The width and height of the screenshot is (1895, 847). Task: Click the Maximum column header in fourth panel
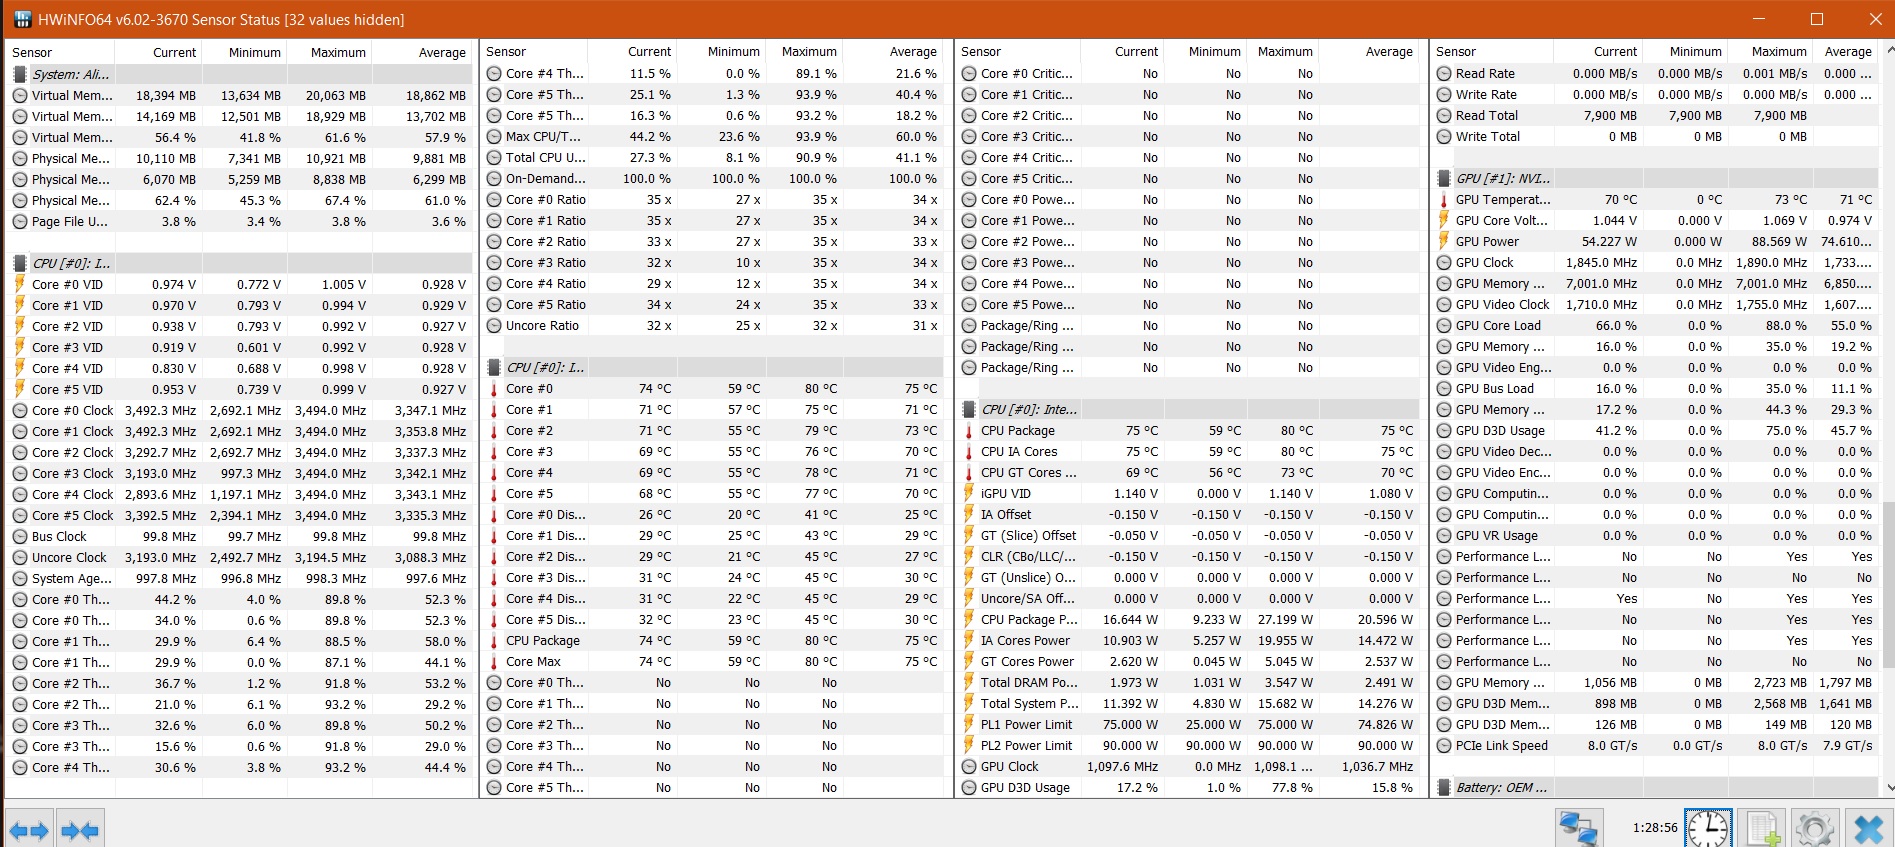(x=1769, y=51)
